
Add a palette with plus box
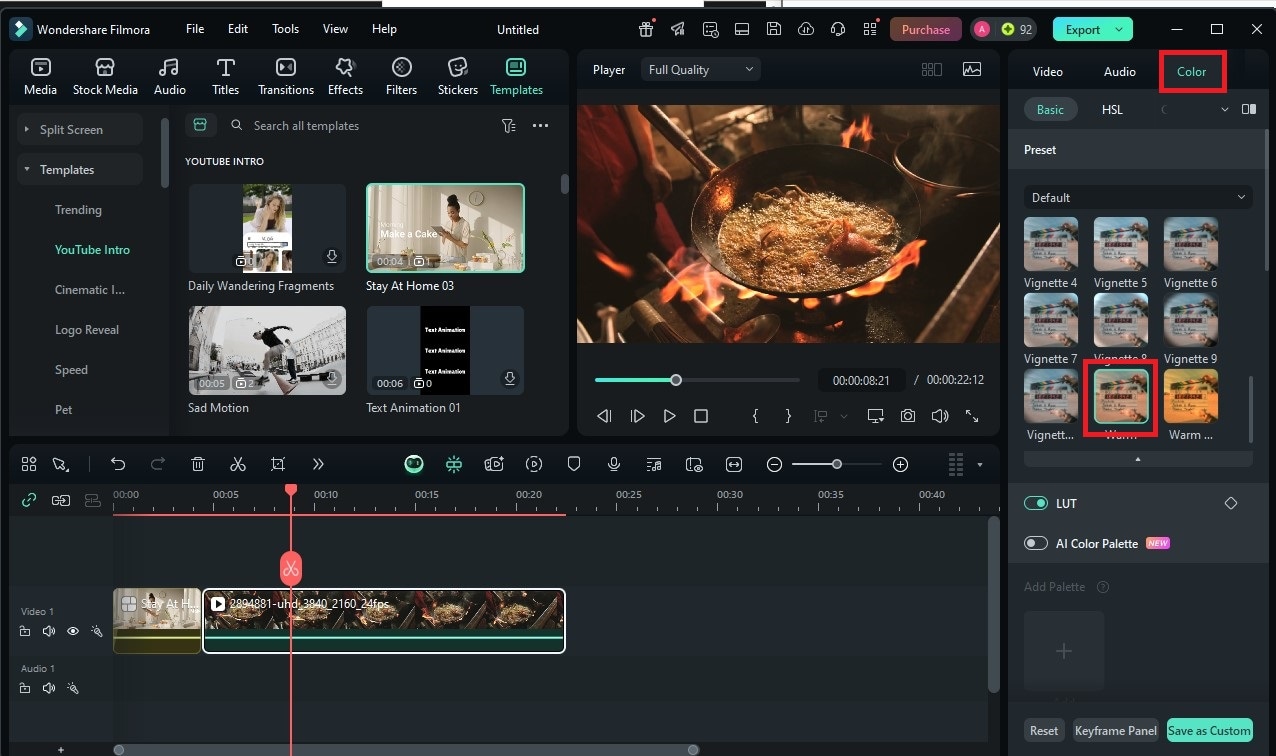pyautogui.click(x=1064, y=651)
